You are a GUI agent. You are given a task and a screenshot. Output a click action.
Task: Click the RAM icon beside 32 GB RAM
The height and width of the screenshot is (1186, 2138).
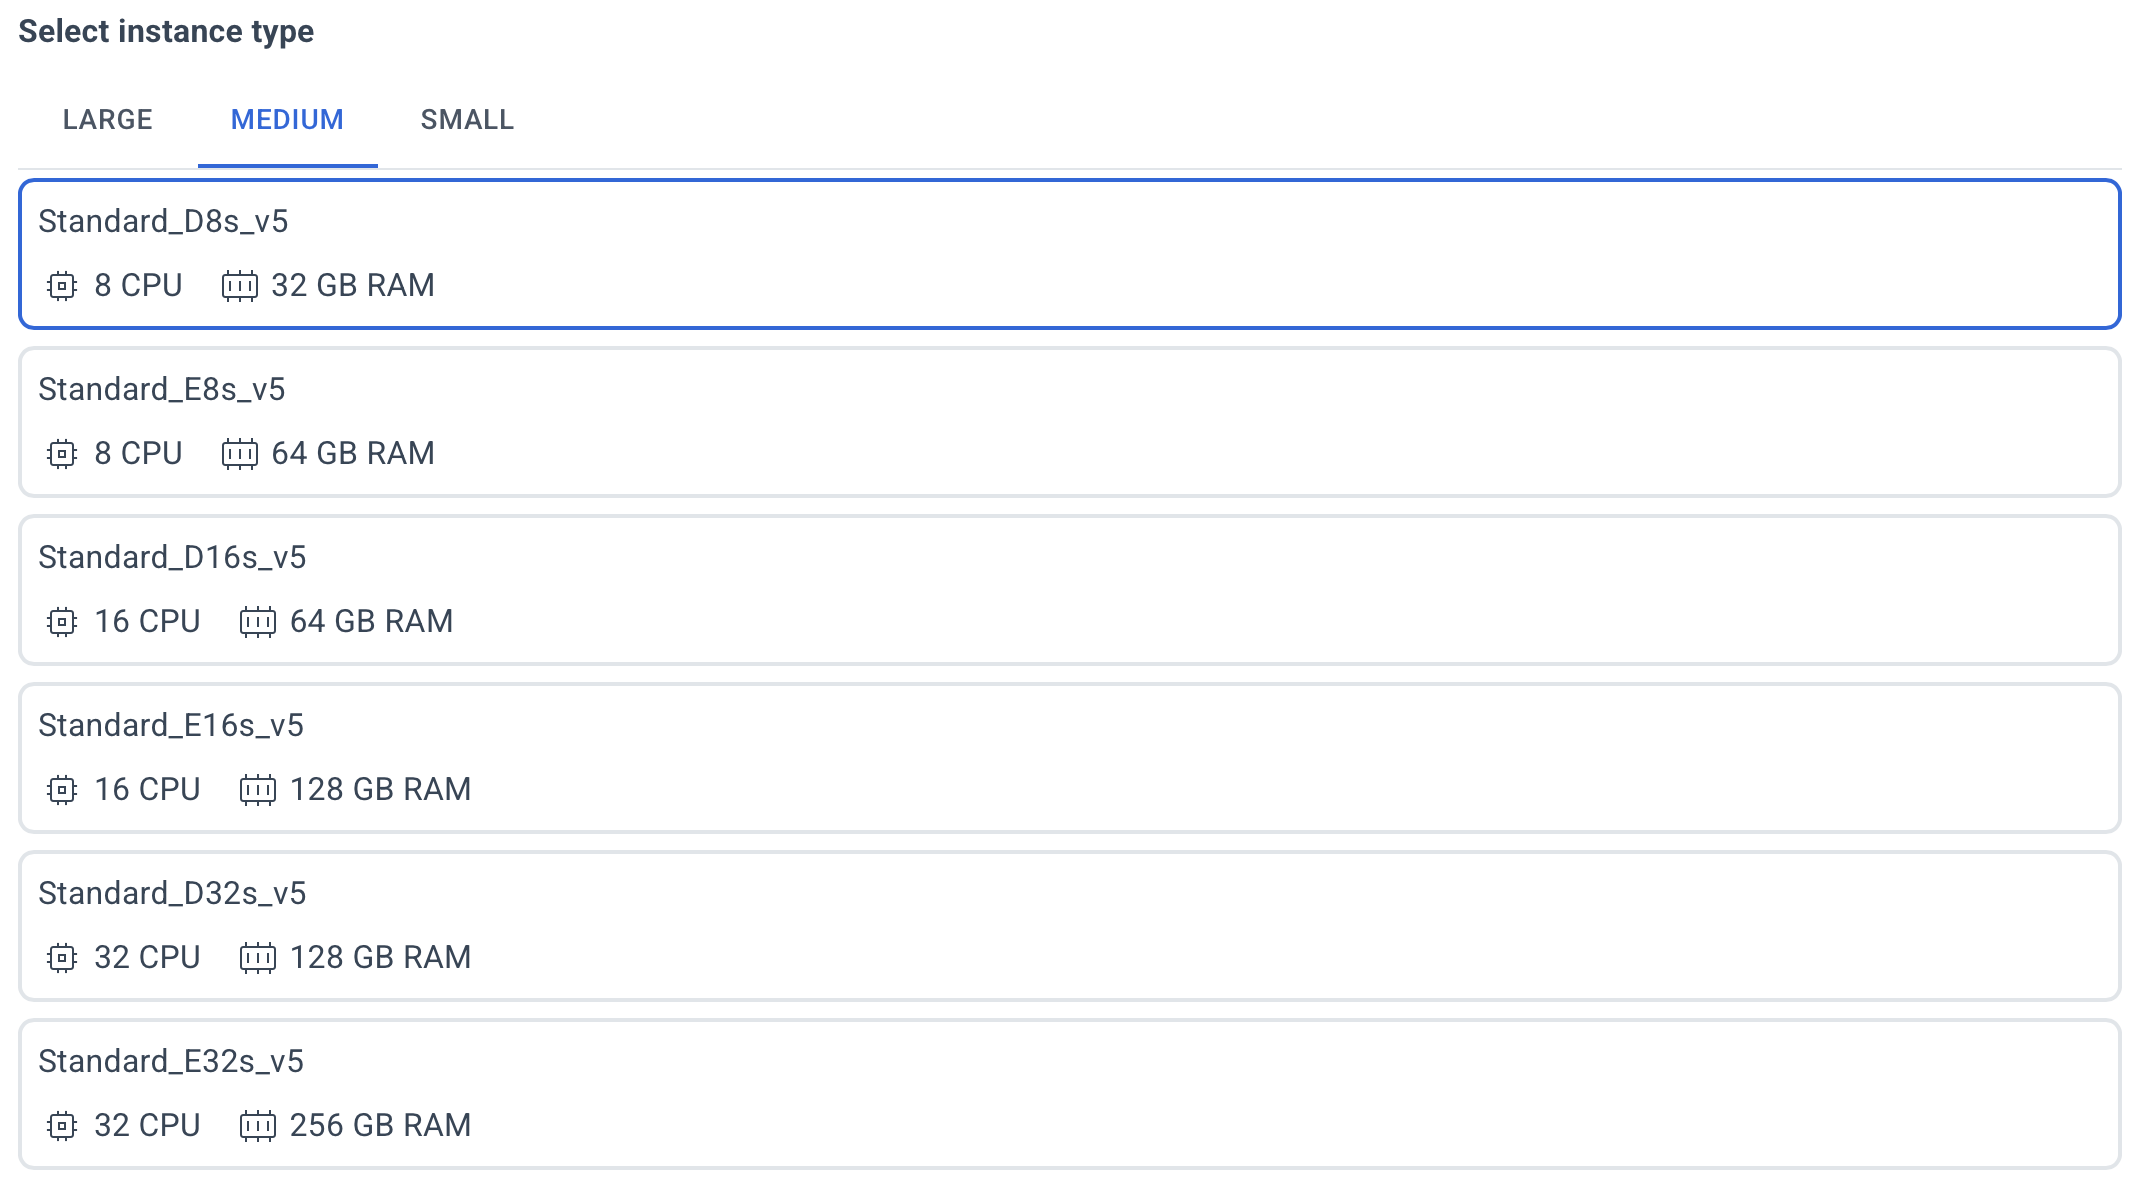pyautogui.click(x=239, y=286)
